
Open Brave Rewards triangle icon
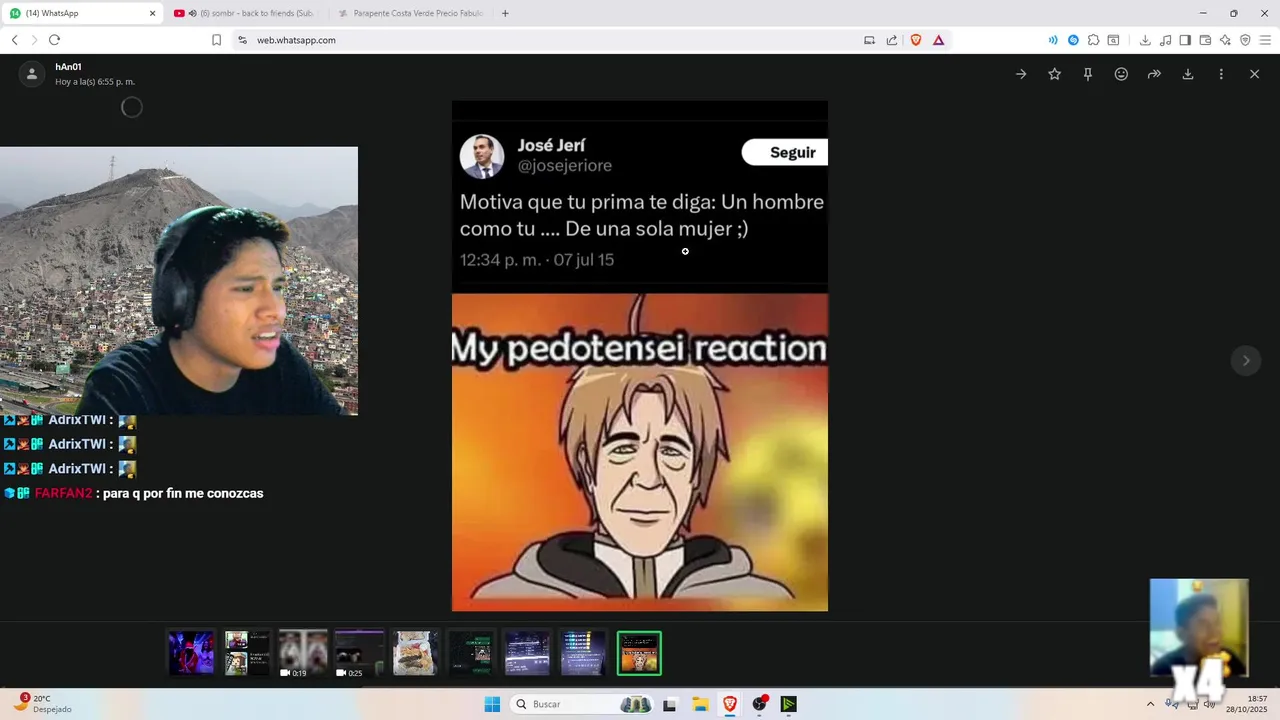[x=938, y=40]
